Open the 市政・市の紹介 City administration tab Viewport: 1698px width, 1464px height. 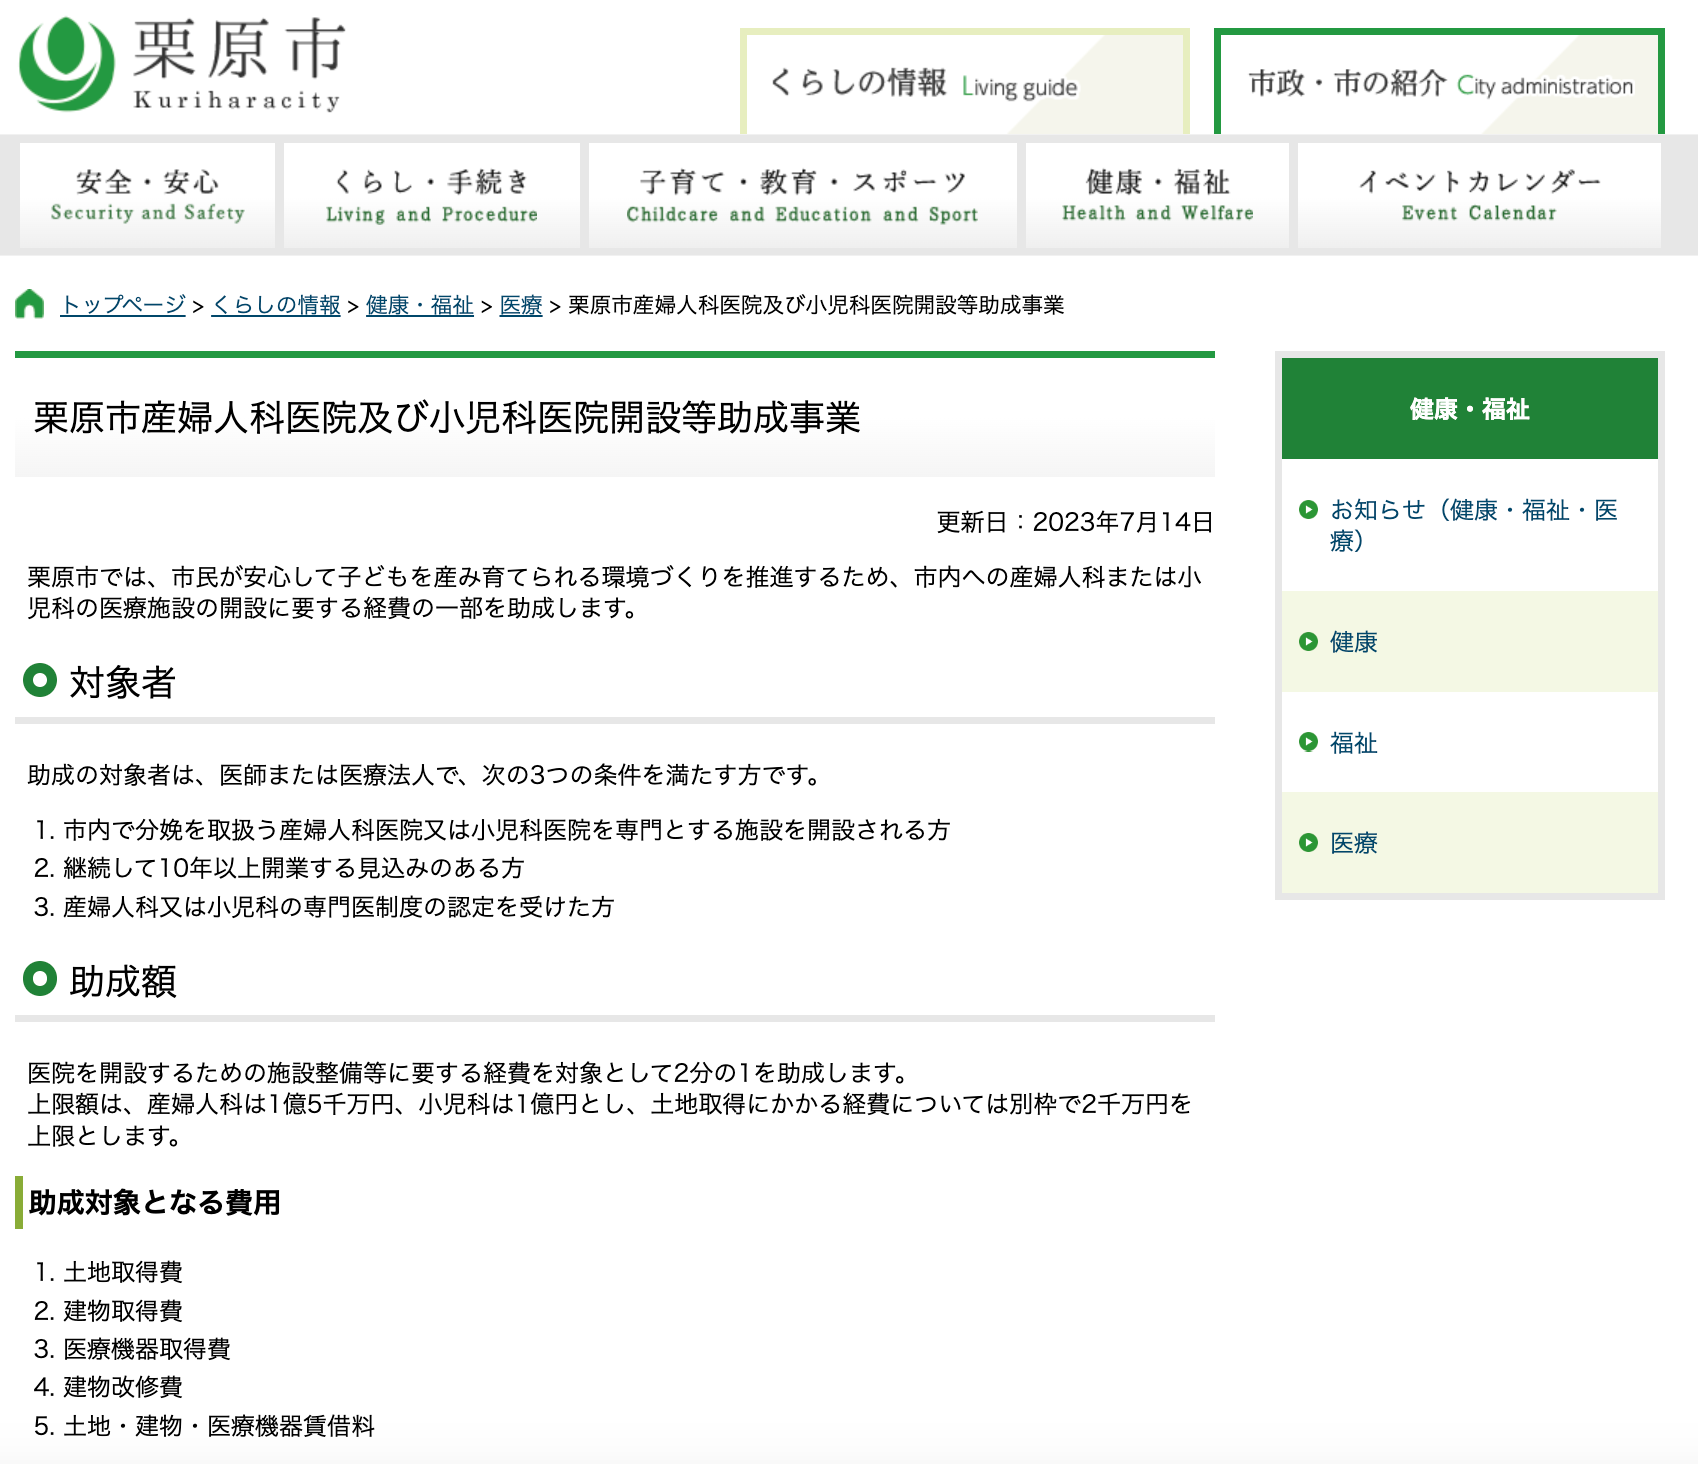1439,82
